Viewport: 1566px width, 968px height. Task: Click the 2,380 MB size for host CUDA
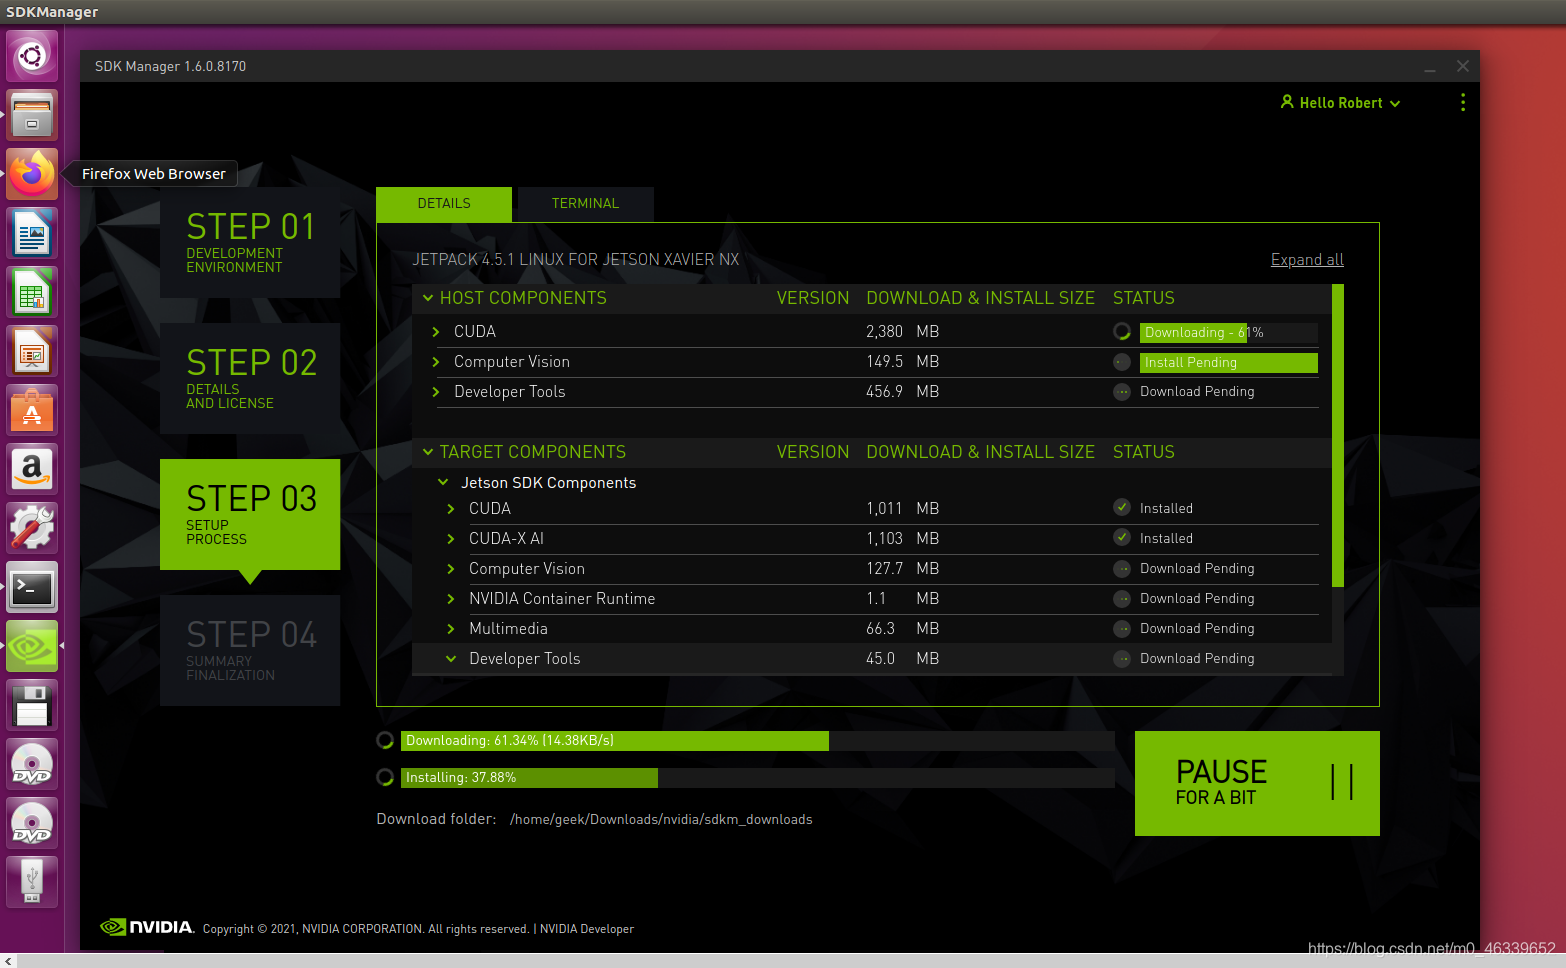[902, 332]
